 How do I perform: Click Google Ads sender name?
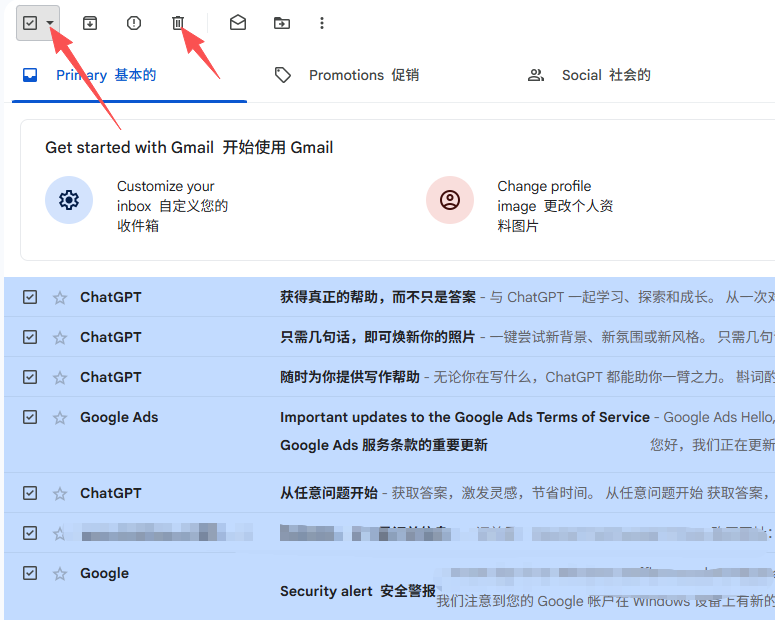pyautogui.click(x=119, y=417)
